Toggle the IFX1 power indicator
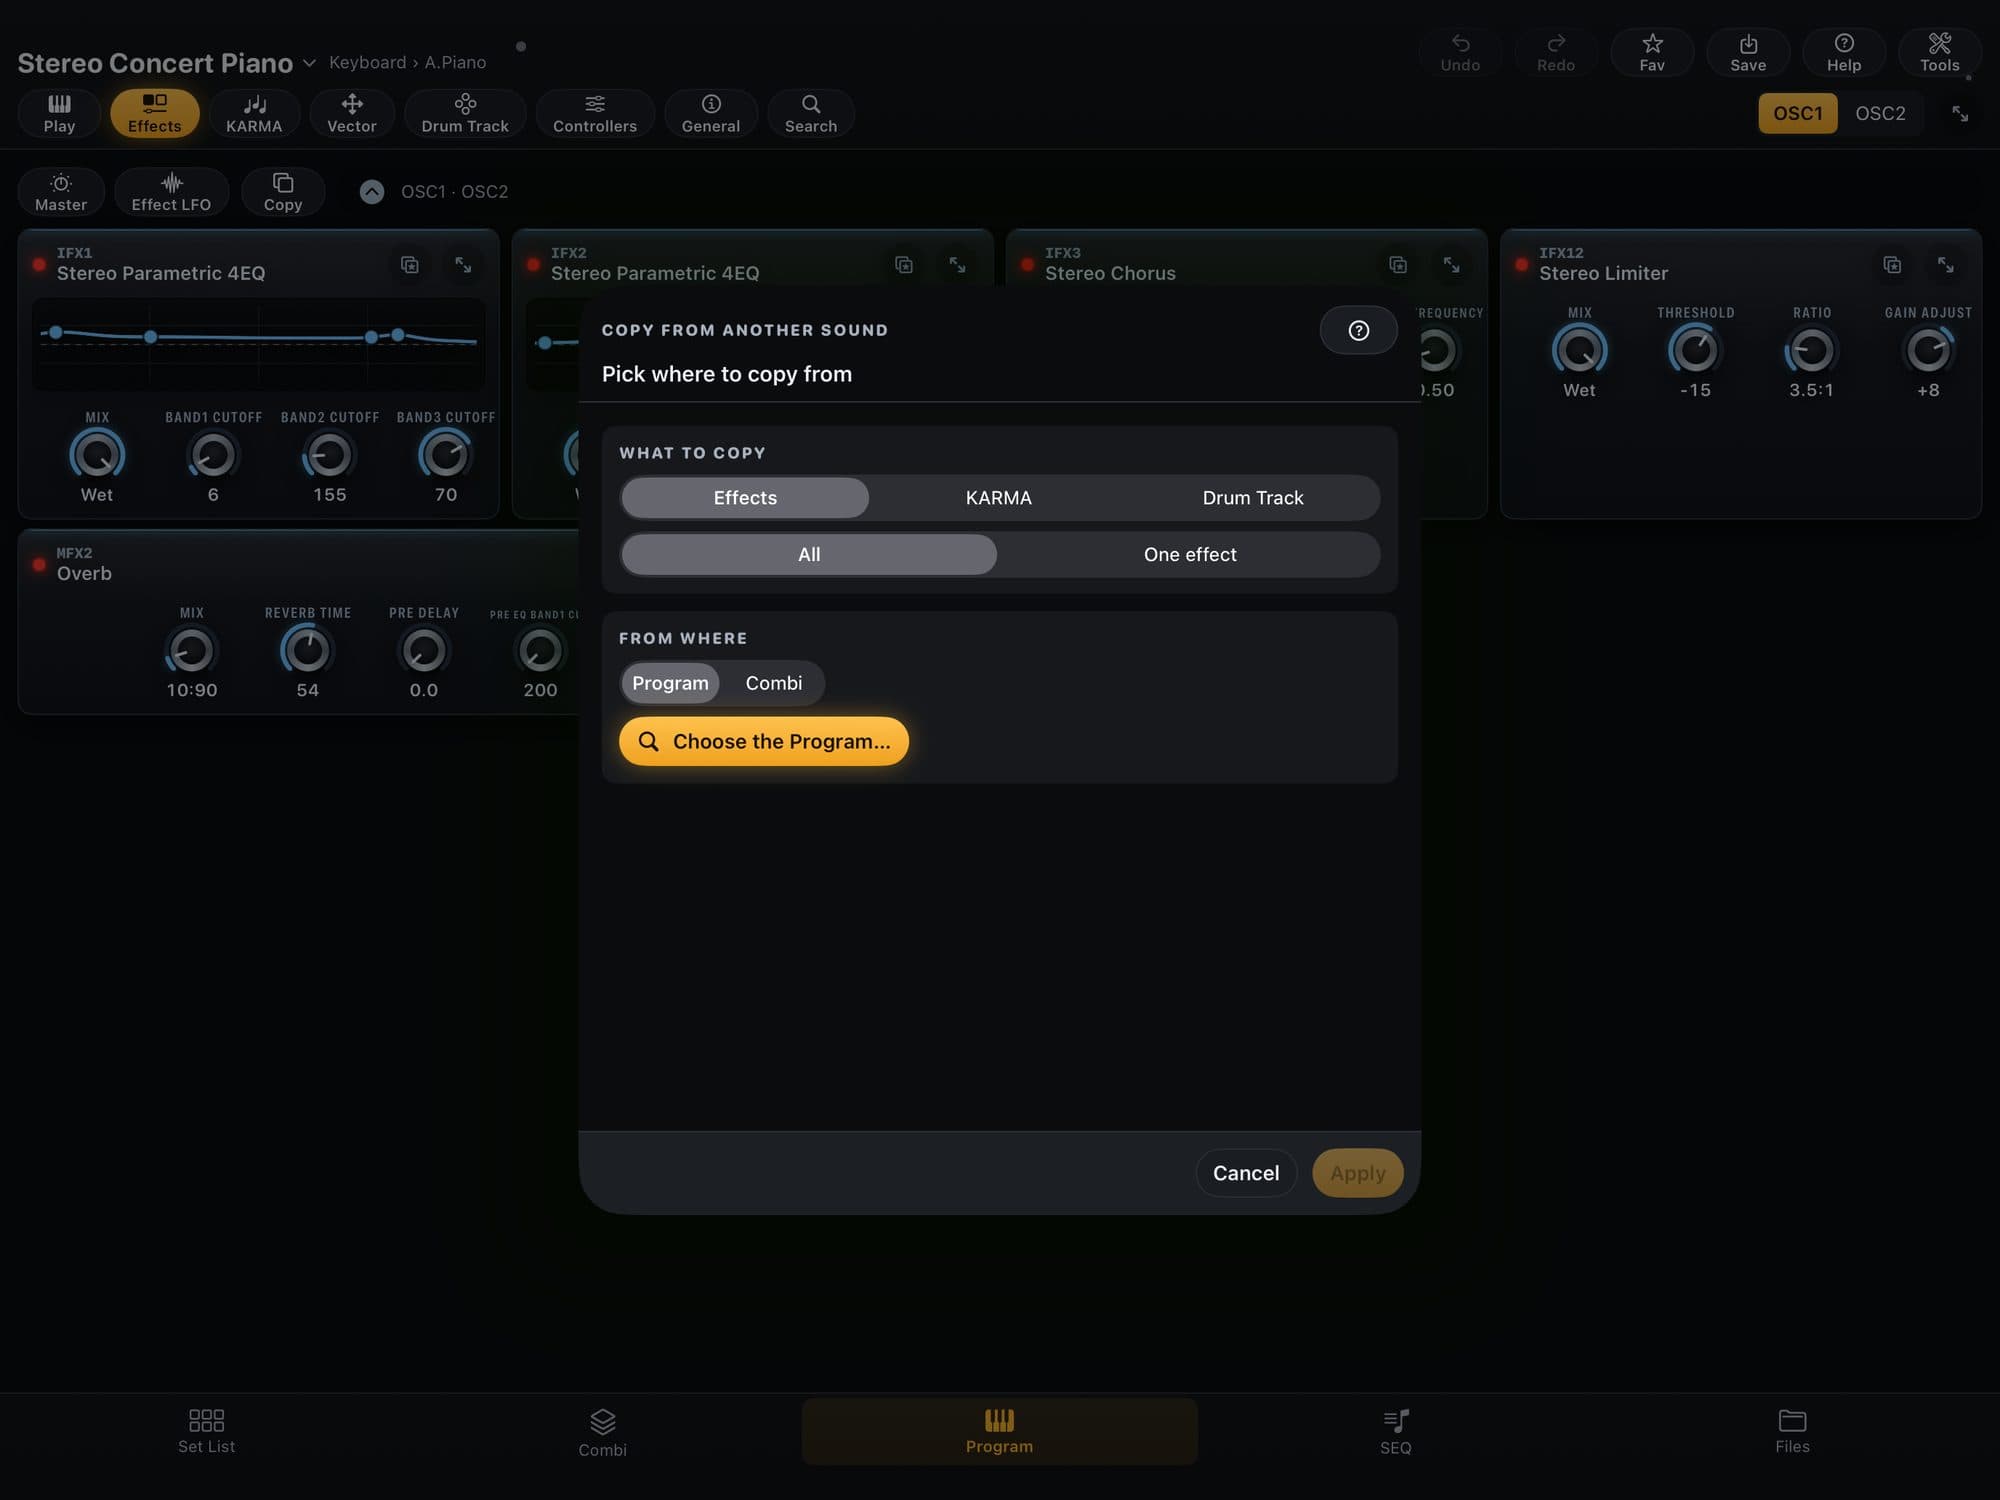Viewport: 2000px width, 1500px height. tap(39, 265)
